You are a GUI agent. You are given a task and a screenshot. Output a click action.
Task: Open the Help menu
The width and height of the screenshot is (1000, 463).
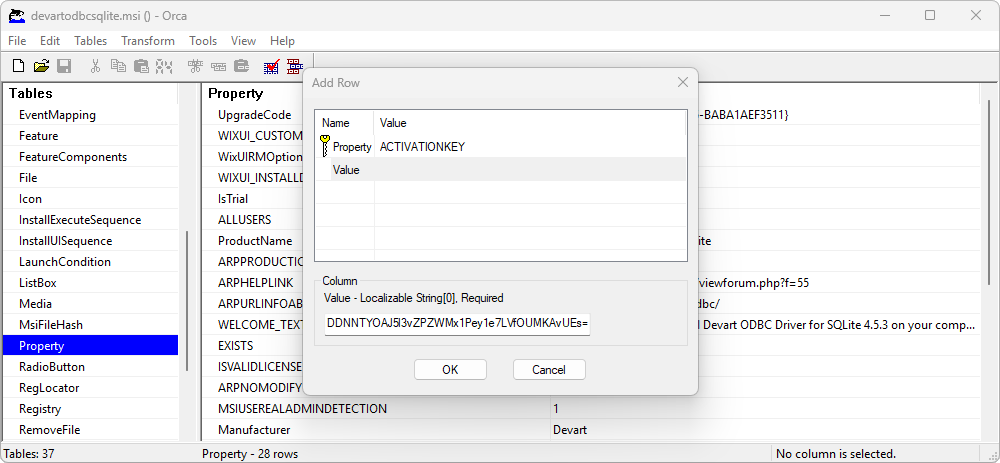tap(282, 41)
